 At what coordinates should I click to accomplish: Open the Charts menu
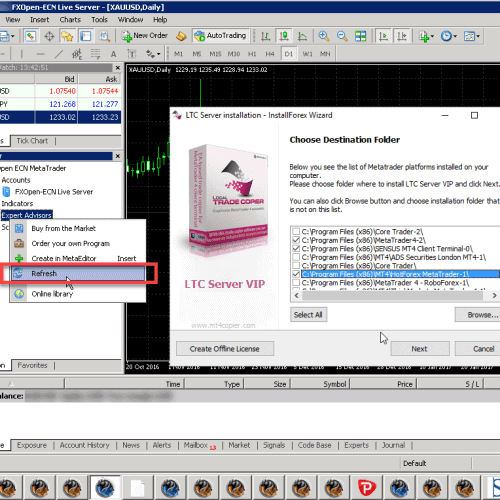coord(70,20)
